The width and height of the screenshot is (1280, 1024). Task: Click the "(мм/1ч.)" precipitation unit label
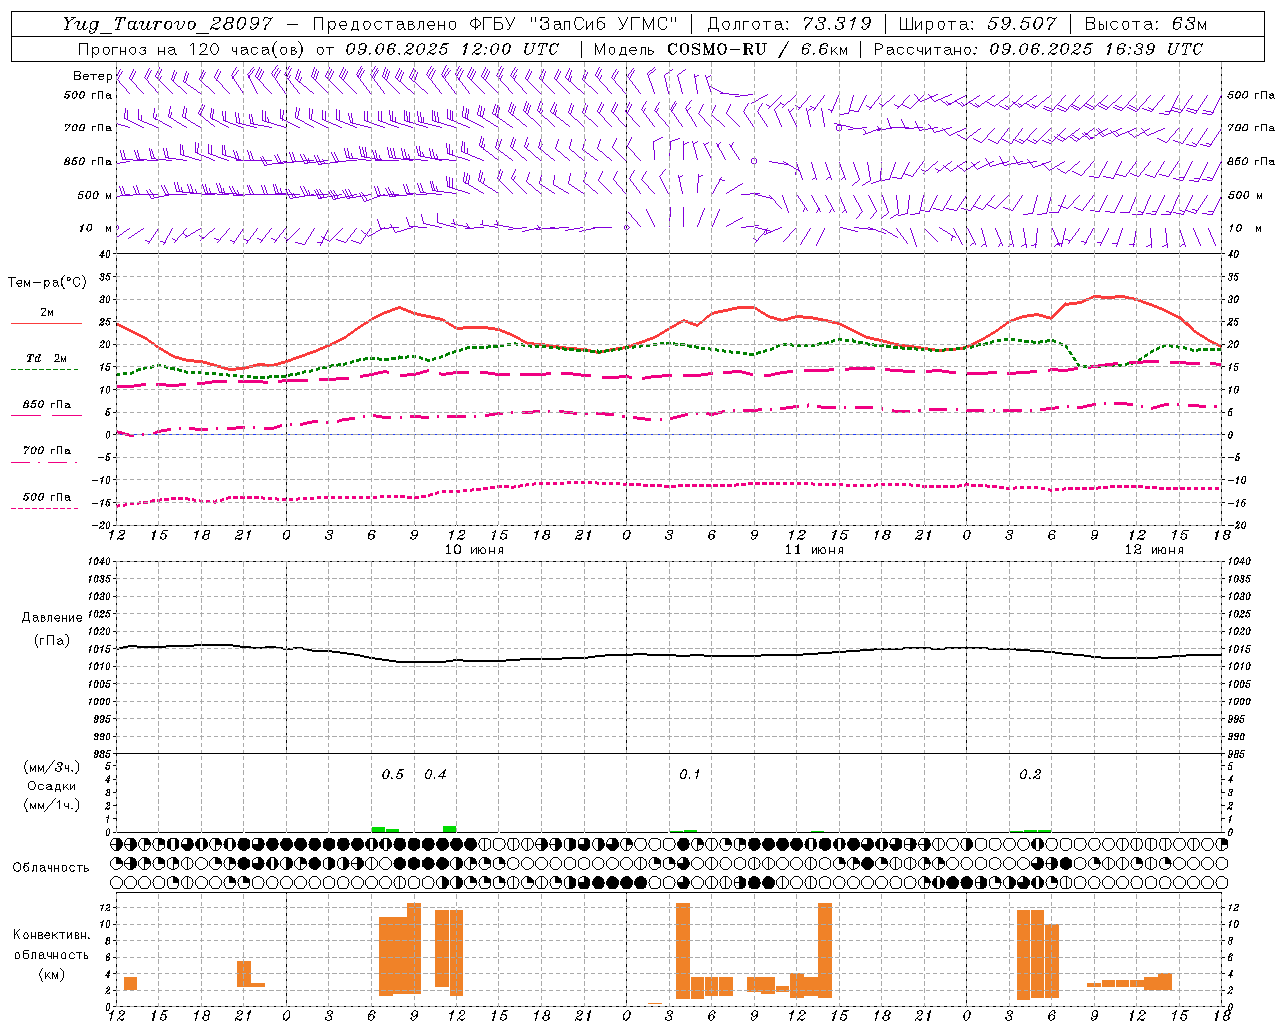pos(52,805)
